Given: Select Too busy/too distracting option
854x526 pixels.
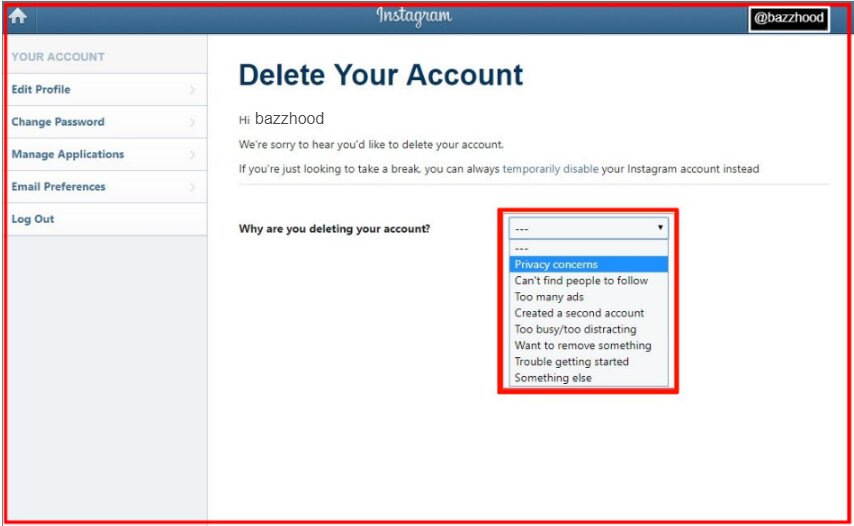Looking at the screenshot, I should (588, 329).
